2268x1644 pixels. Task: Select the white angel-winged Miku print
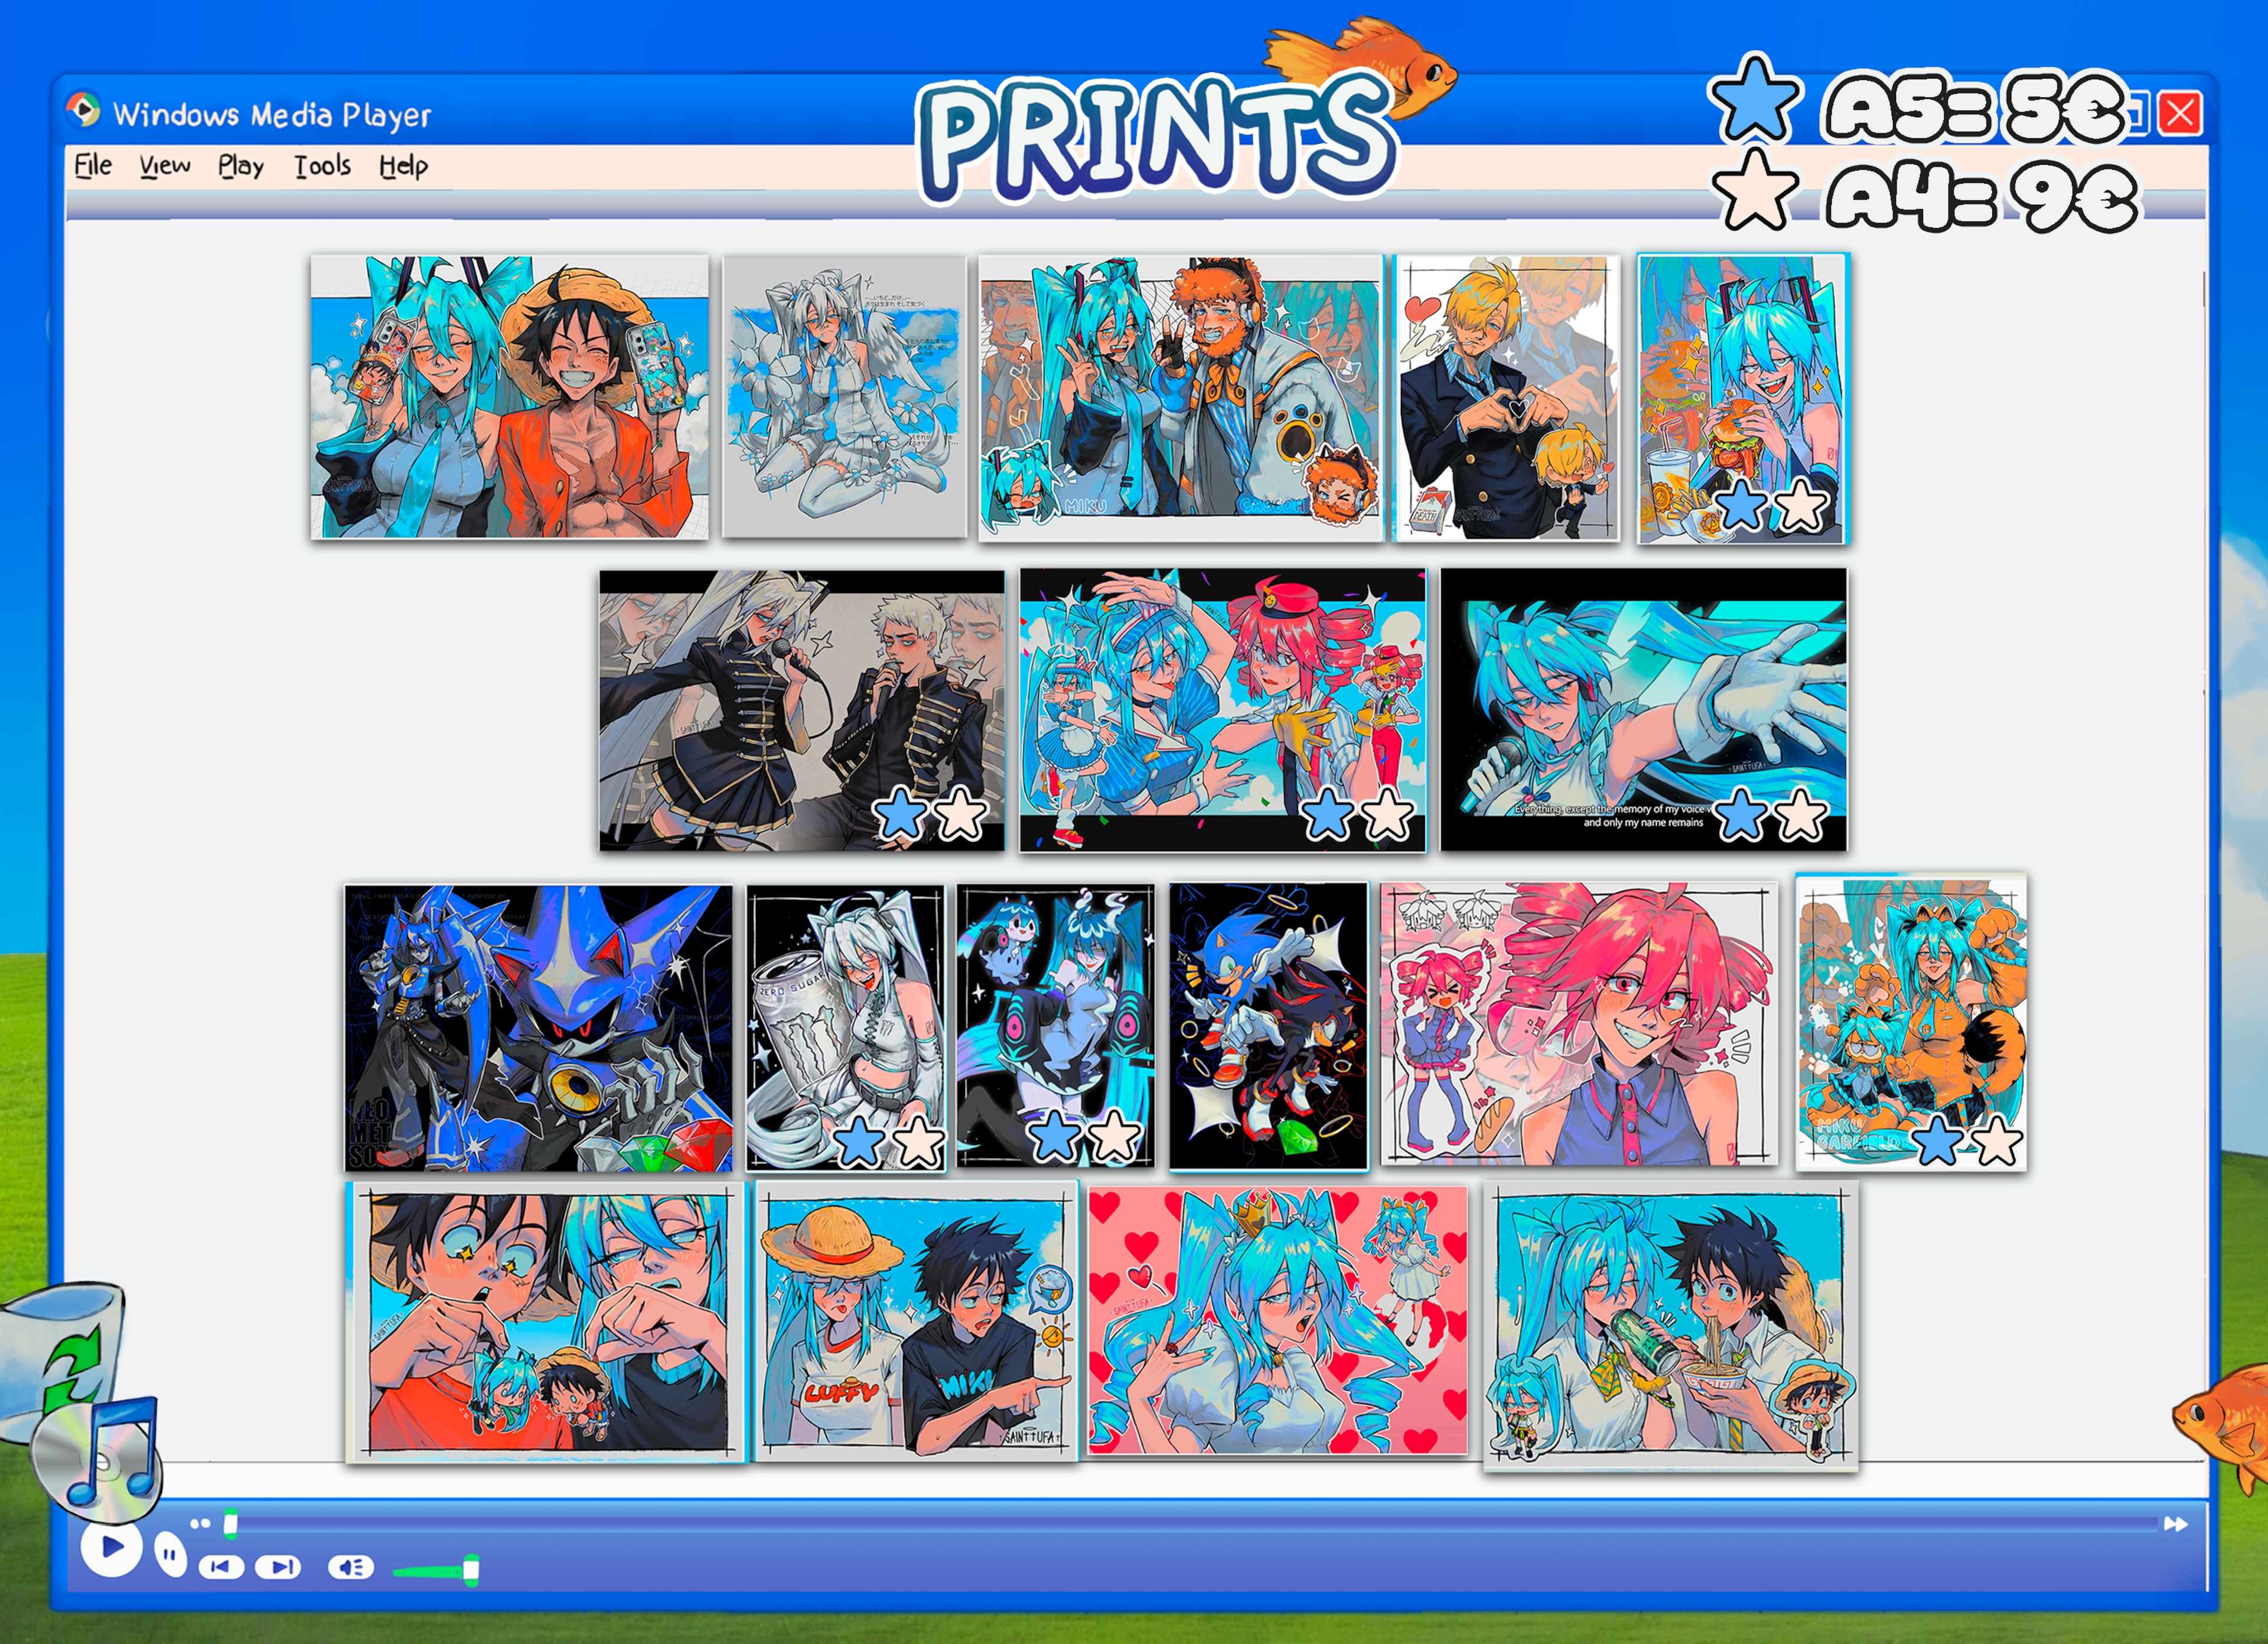click(844, 397)
